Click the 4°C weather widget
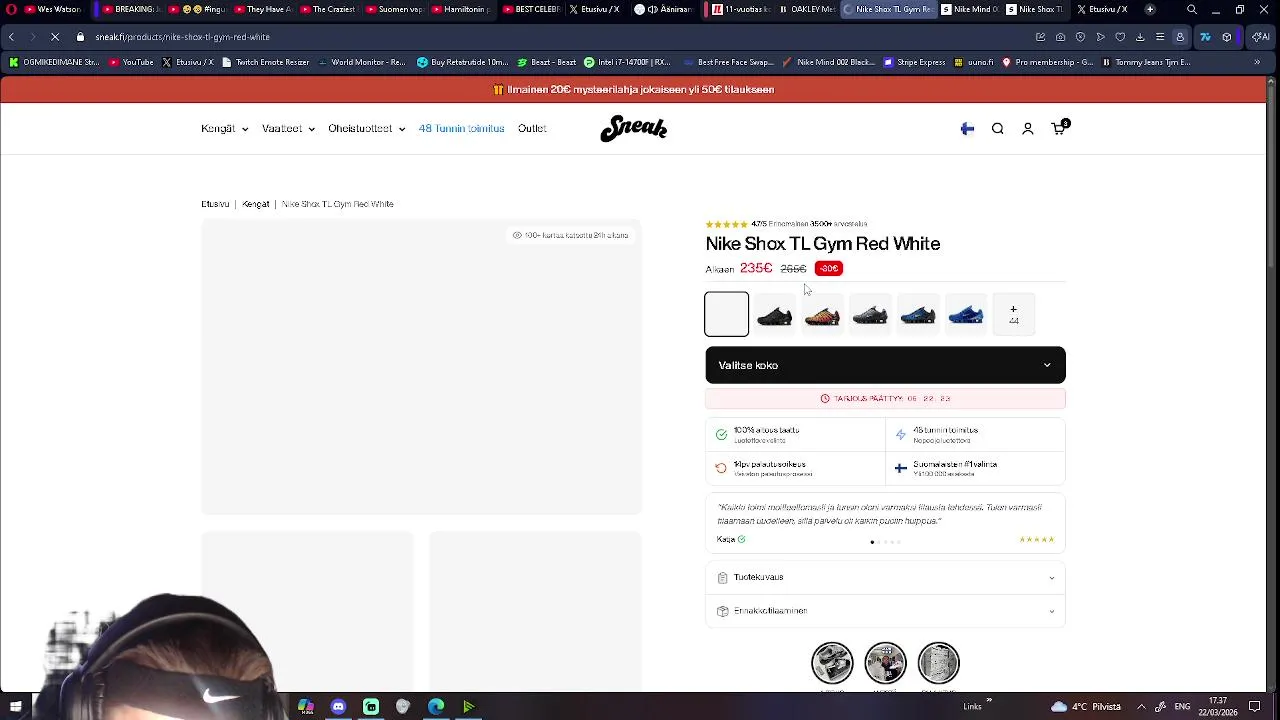1280x720 pixels. tap(1086, 707)
